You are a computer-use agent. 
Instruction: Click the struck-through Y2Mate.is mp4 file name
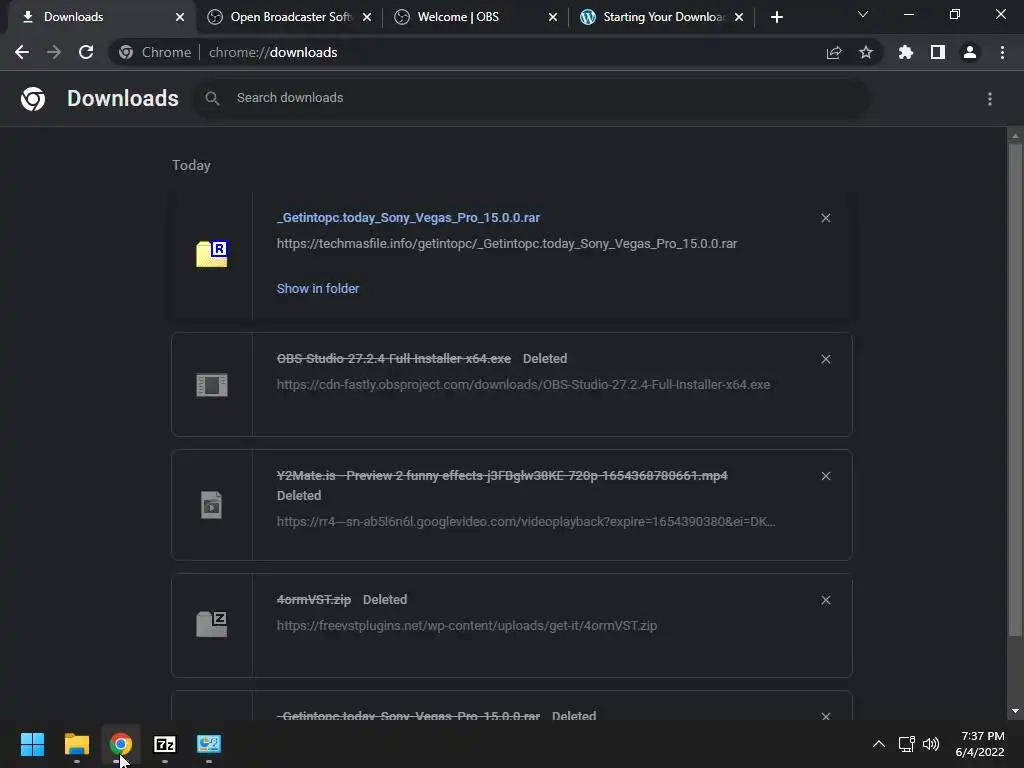click(x=502, y=475)
